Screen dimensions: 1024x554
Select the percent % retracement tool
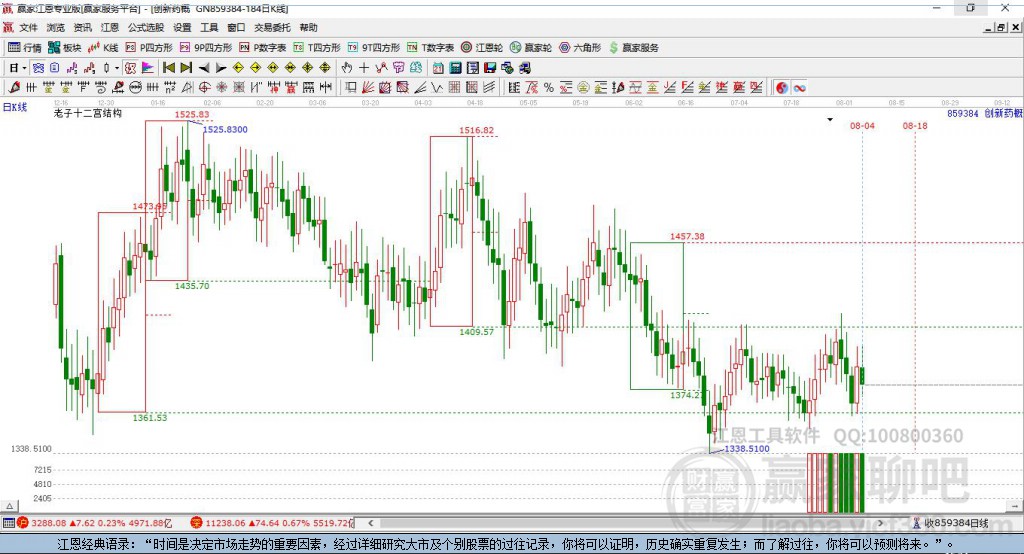click(x=549, y=88)
